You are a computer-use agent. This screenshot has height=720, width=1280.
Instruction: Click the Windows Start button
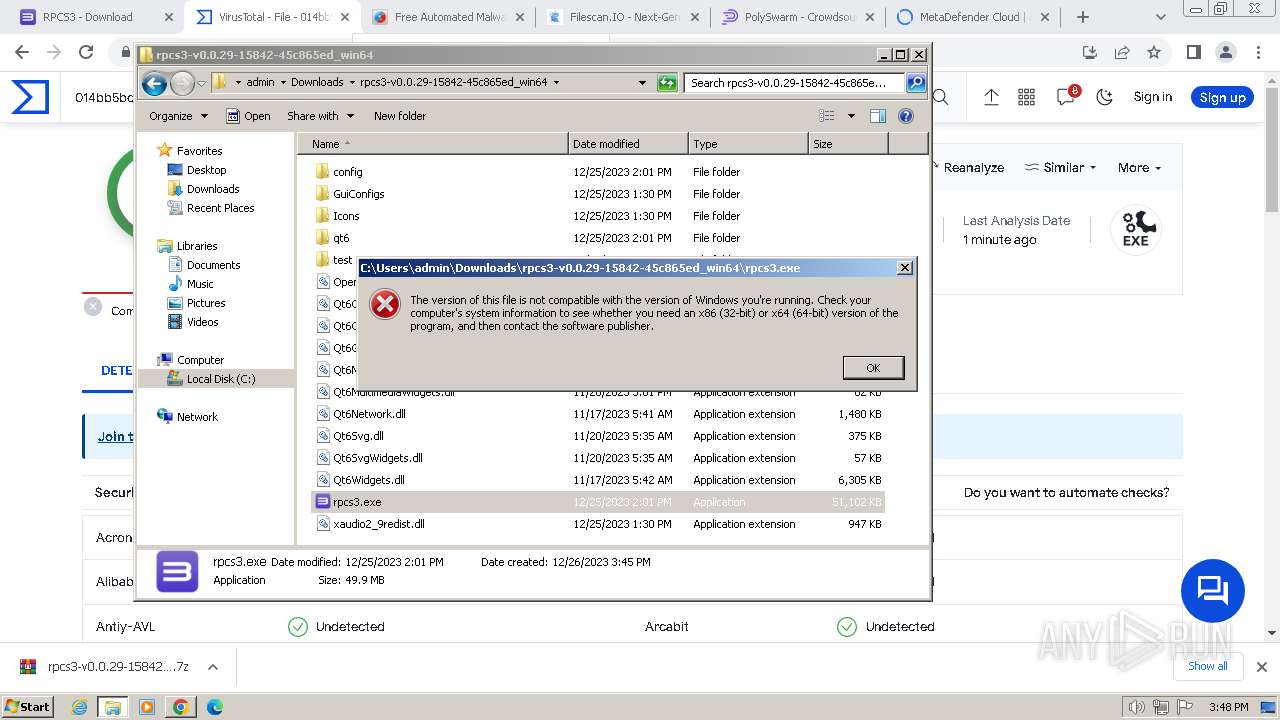(x=27, y=706)
